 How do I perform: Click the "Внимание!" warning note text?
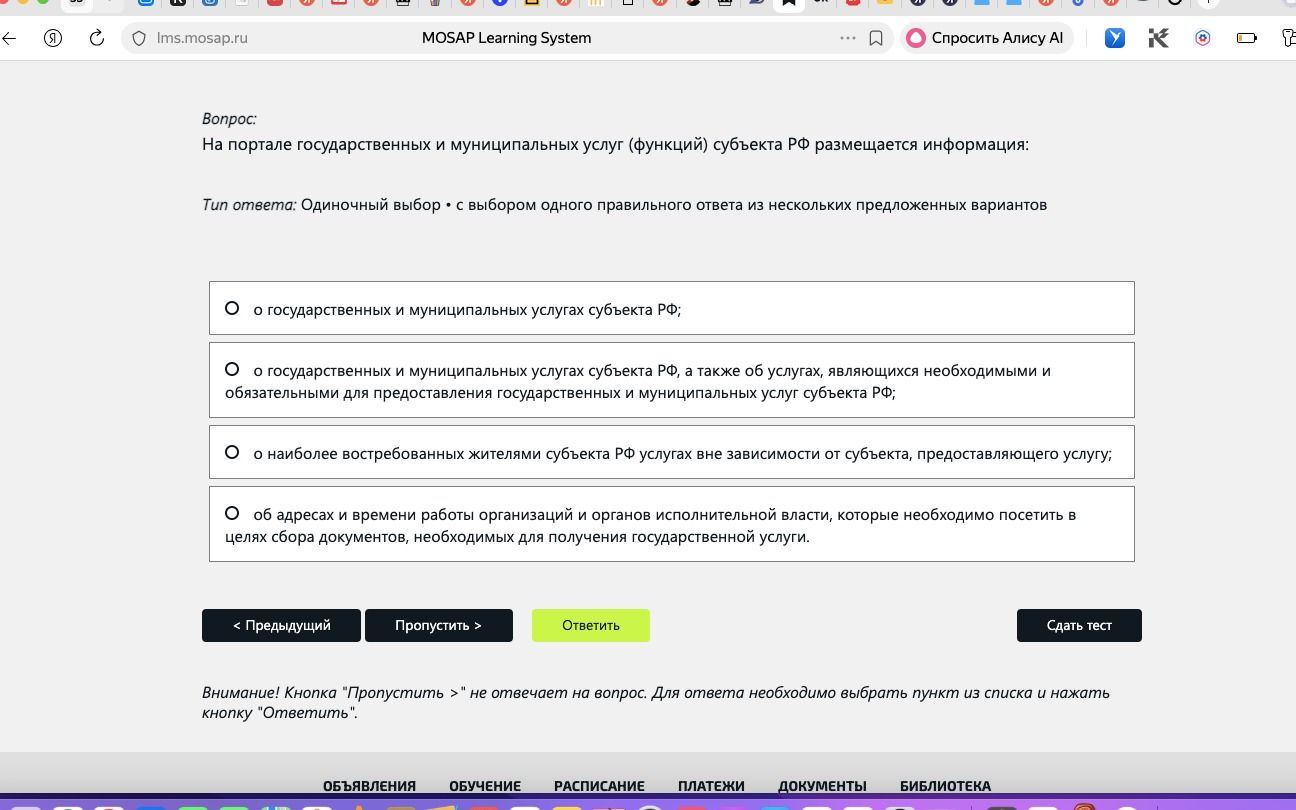click(x=656, y=702)
